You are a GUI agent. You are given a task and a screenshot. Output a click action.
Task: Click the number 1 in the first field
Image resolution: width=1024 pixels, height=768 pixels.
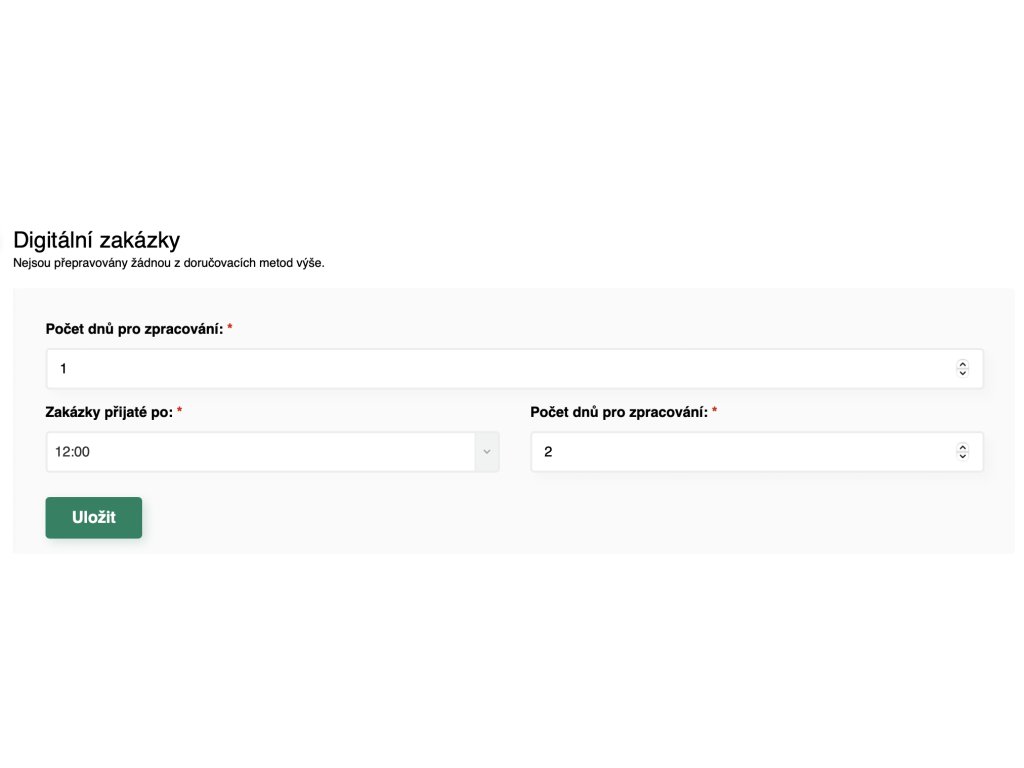tap(63, 369)
